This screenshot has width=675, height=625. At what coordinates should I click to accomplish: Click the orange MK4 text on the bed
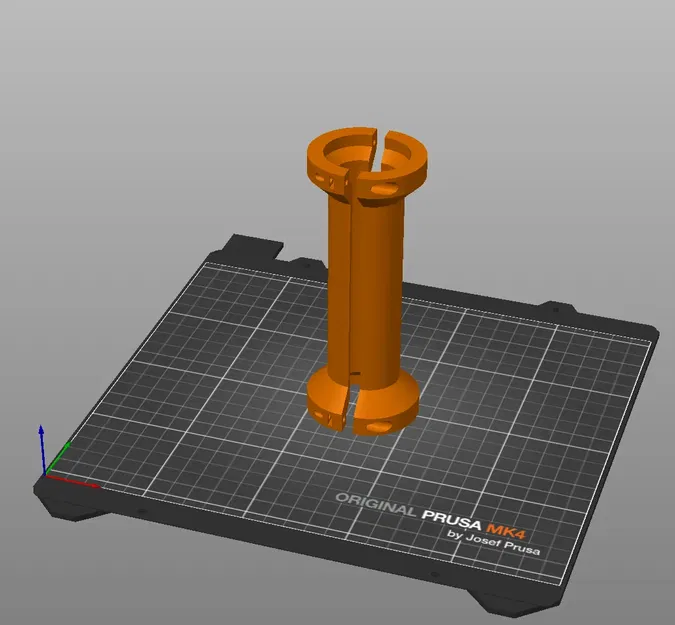coord(506,530)
